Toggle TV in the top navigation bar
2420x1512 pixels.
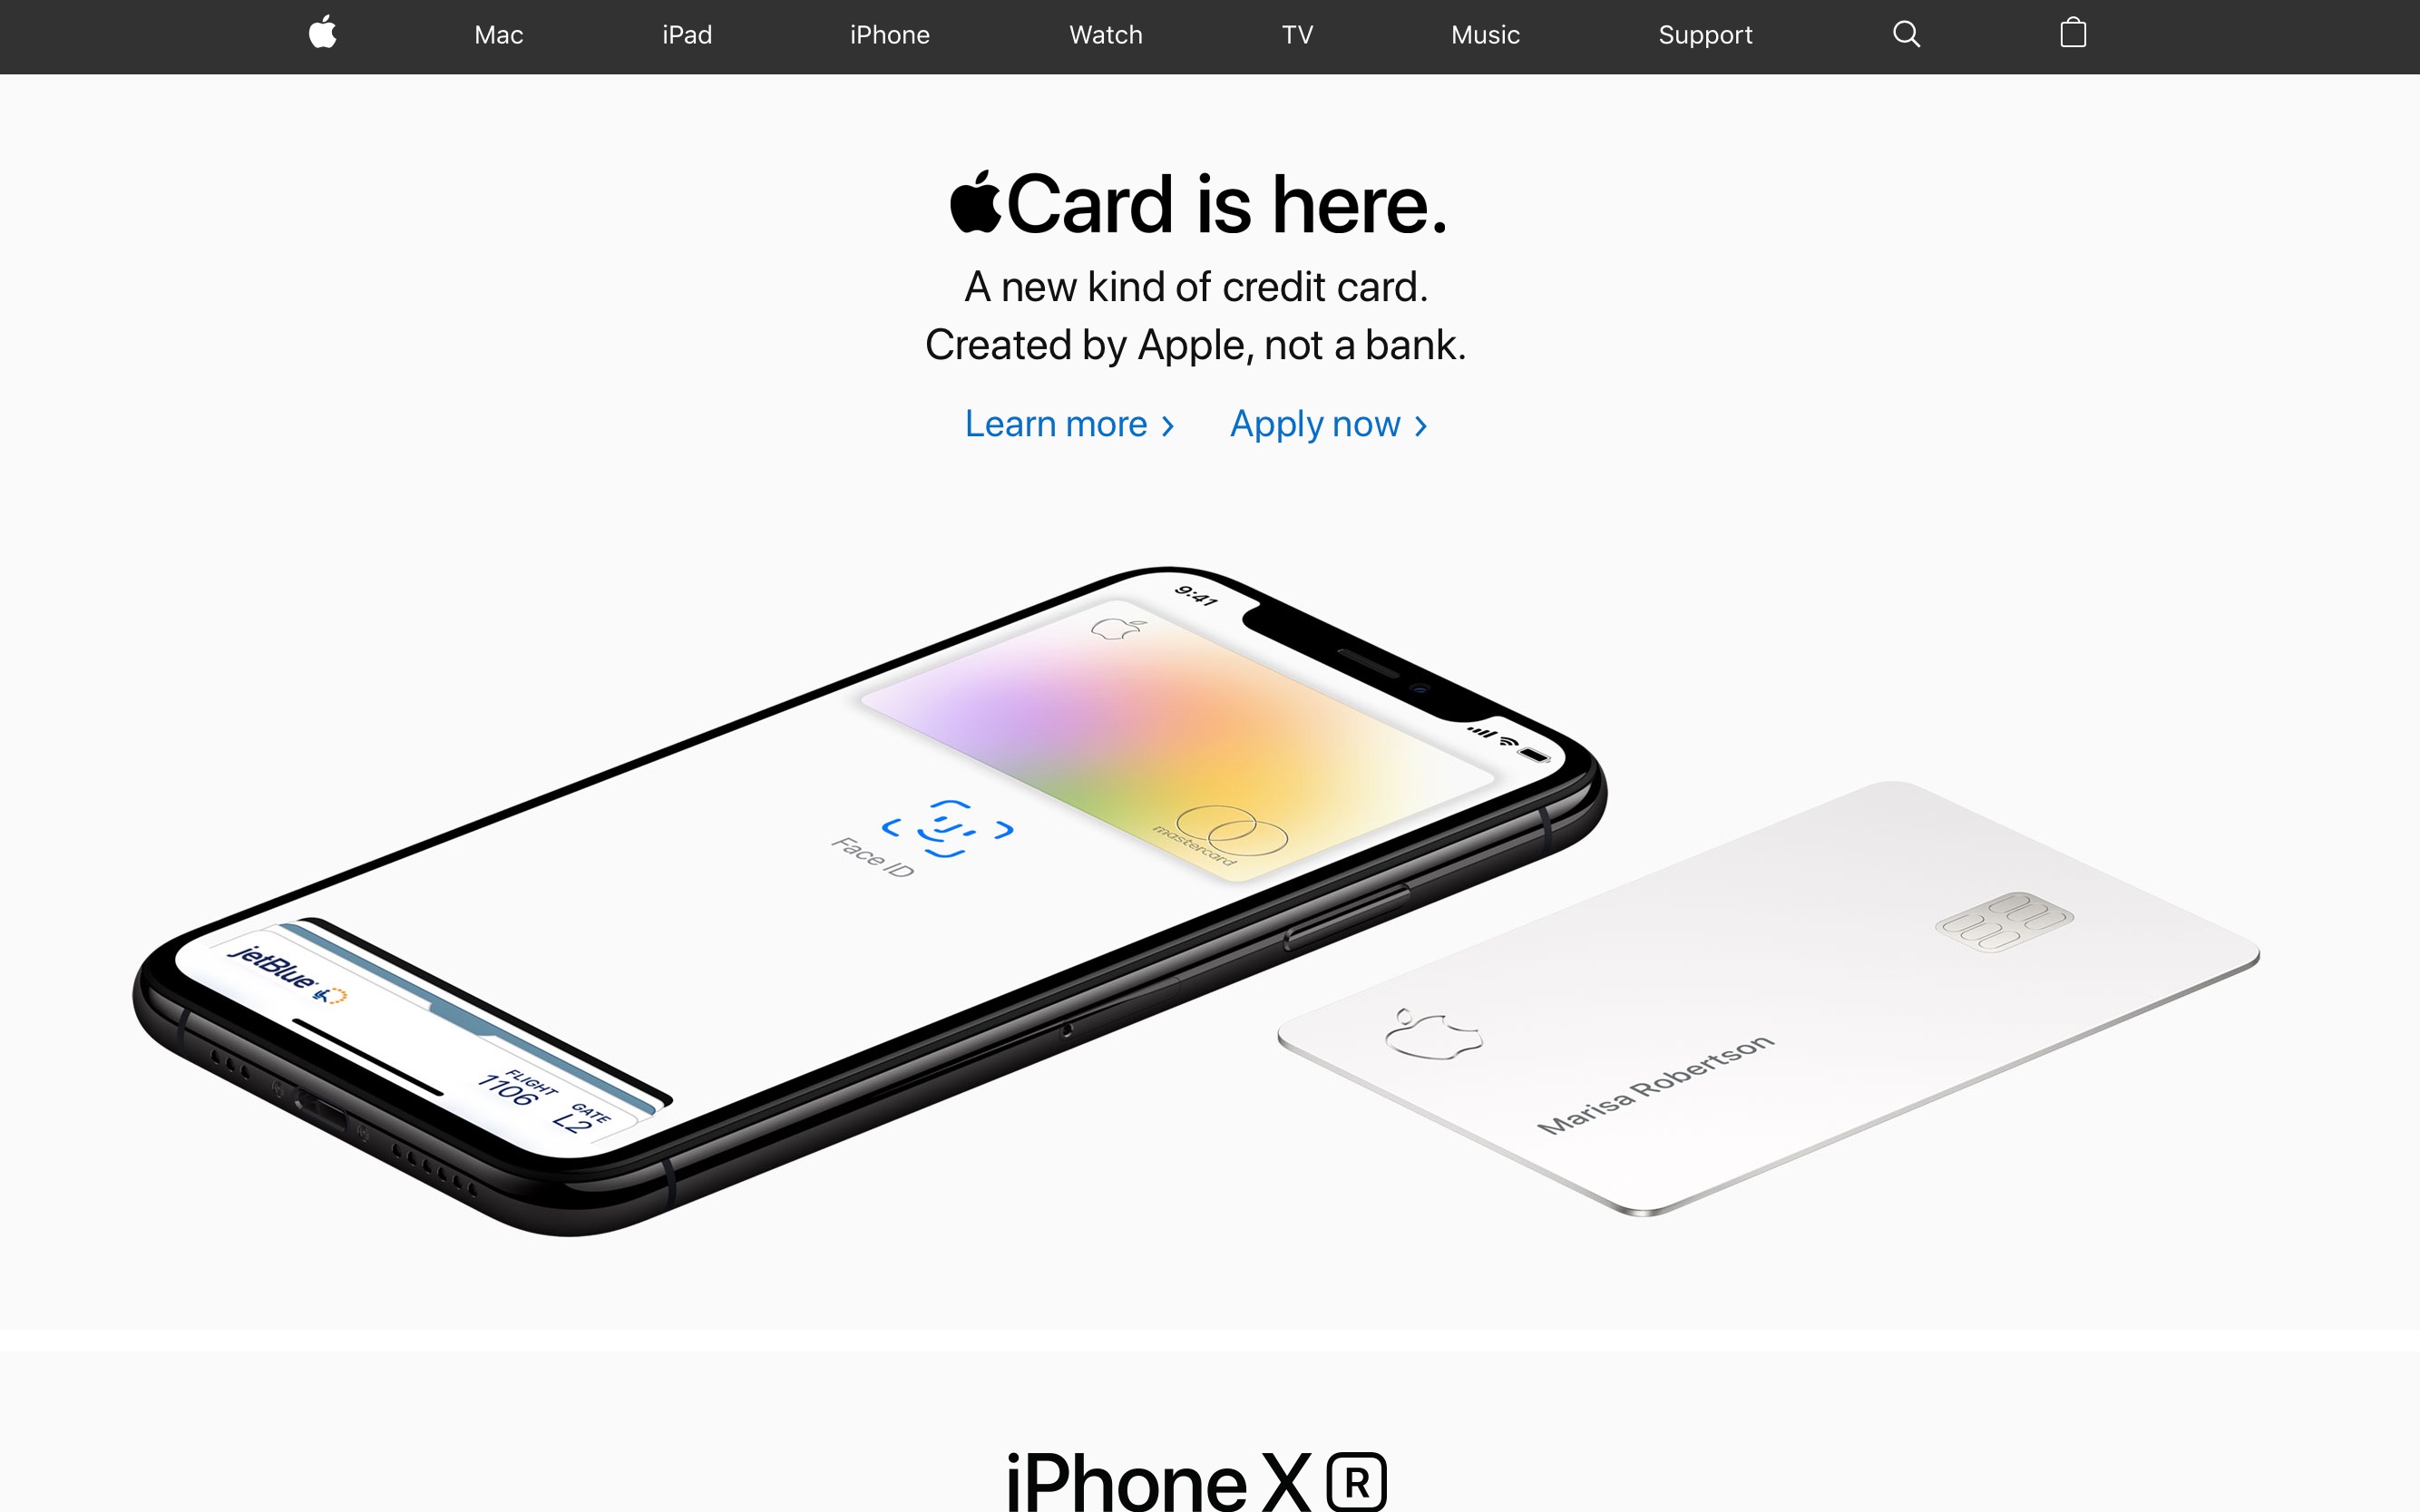pyautogui.click(x=1295, y=34)
